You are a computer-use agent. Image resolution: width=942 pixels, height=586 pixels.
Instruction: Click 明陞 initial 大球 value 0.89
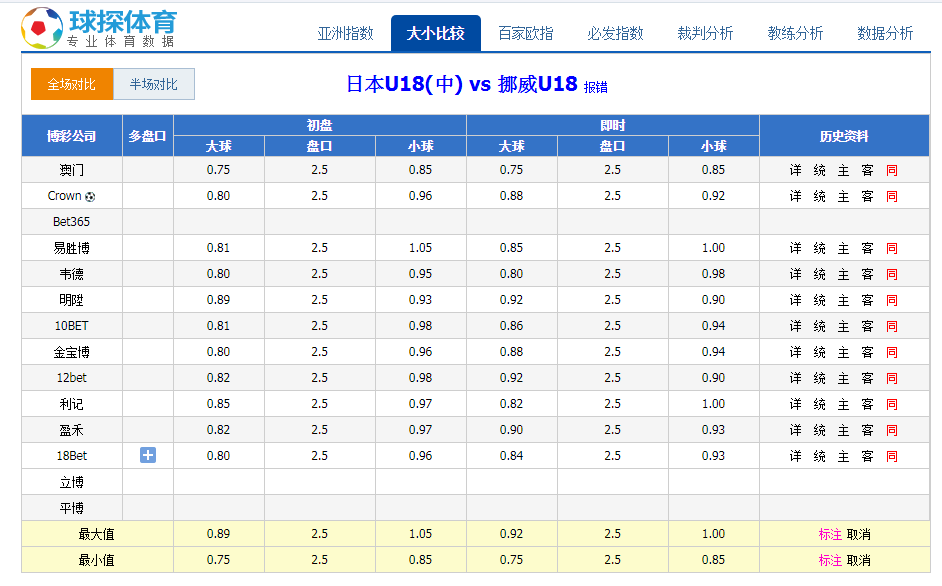tap(218, 300)
